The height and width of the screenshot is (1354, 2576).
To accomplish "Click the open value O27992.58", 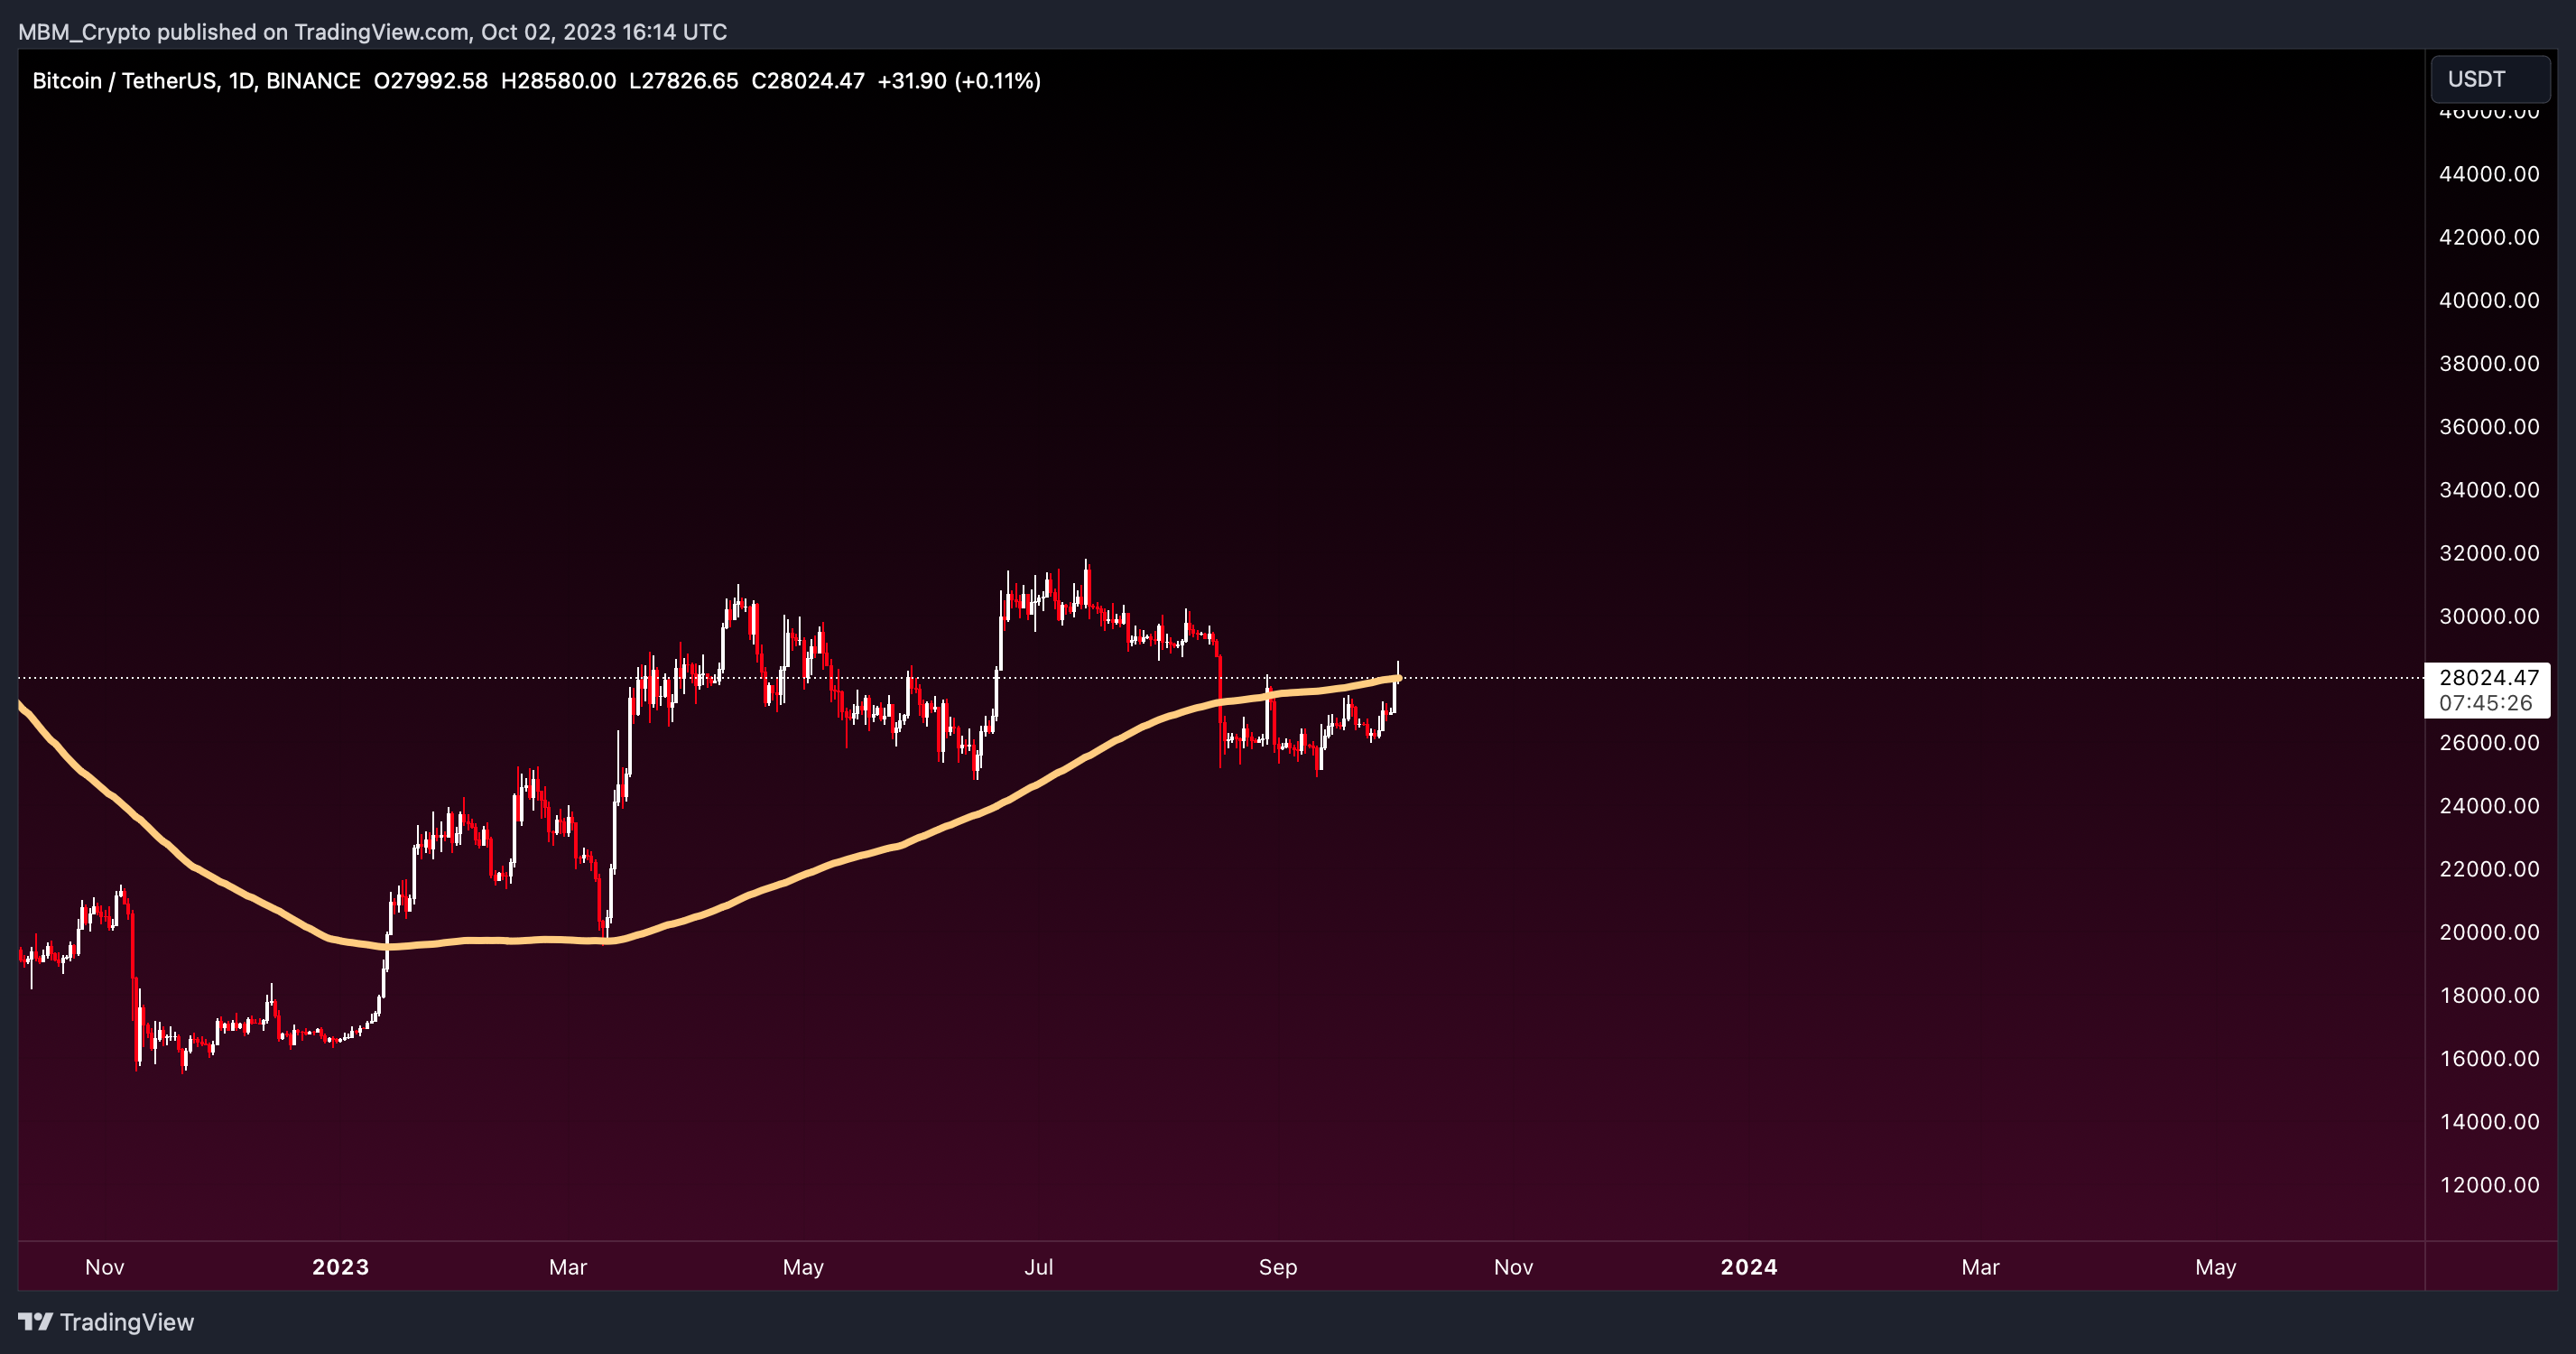I will tap(431, 81).
